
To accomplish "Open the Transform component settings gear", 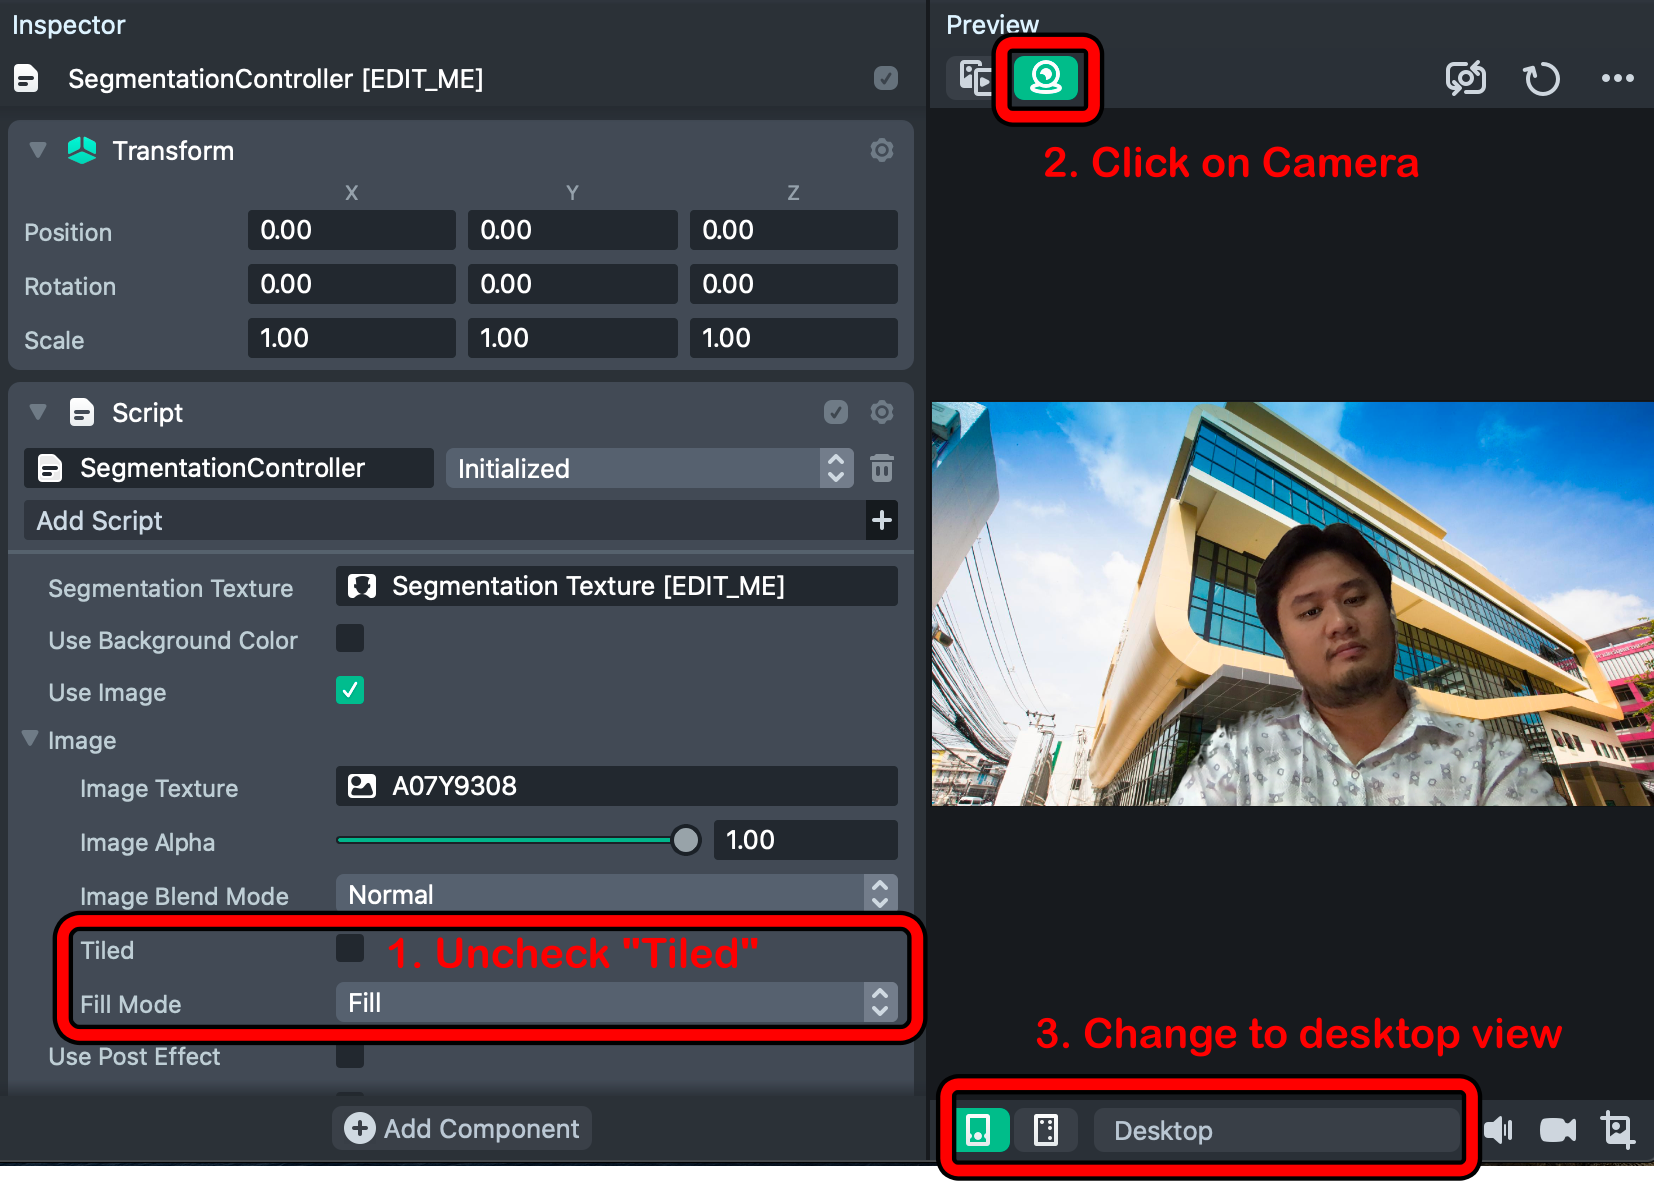I will pos(882,150).
